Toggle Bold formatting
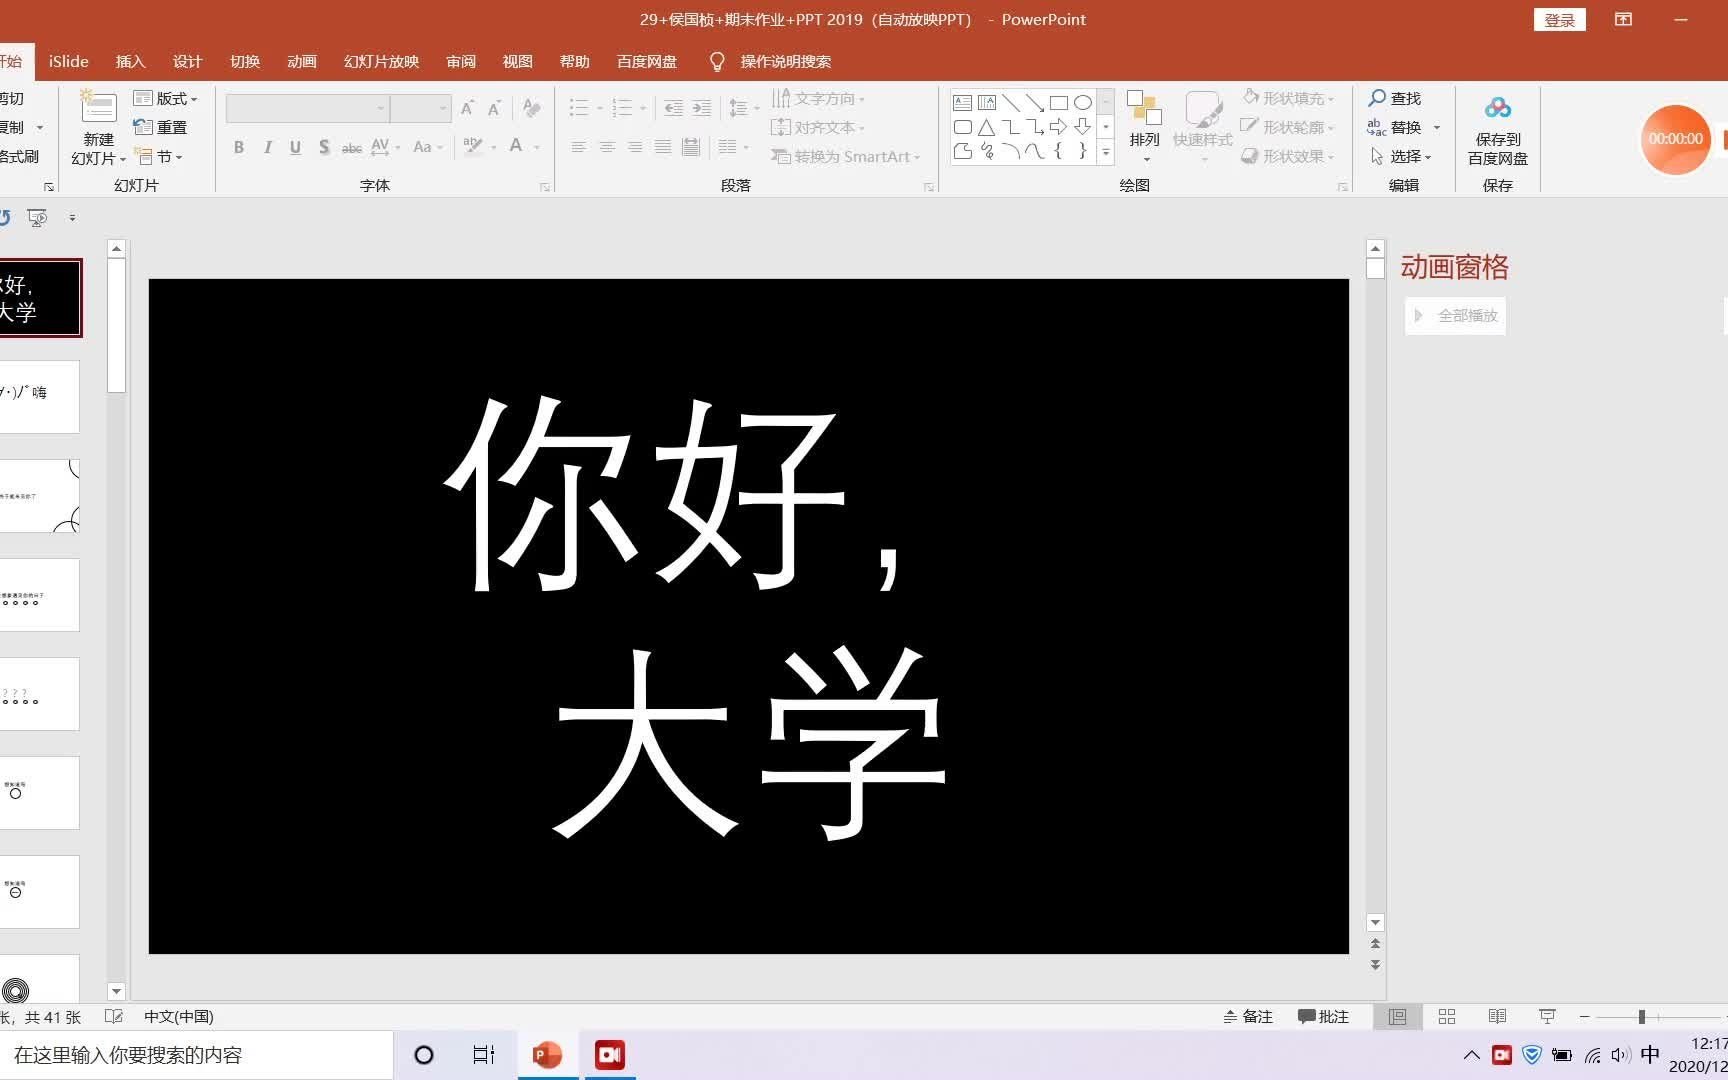This screenshot has width=1728, height=1080. [x=239, y=147]
